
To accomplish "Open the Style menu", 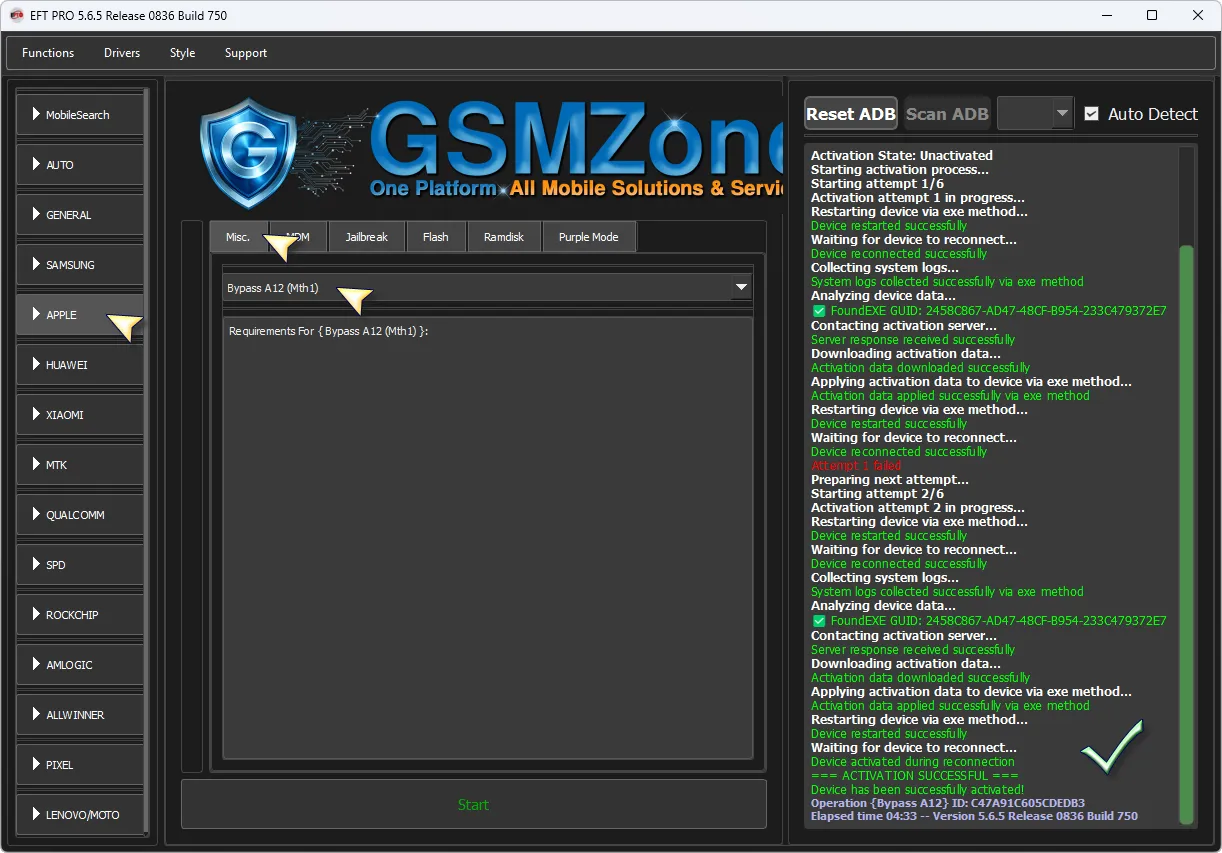I will 182,53.
